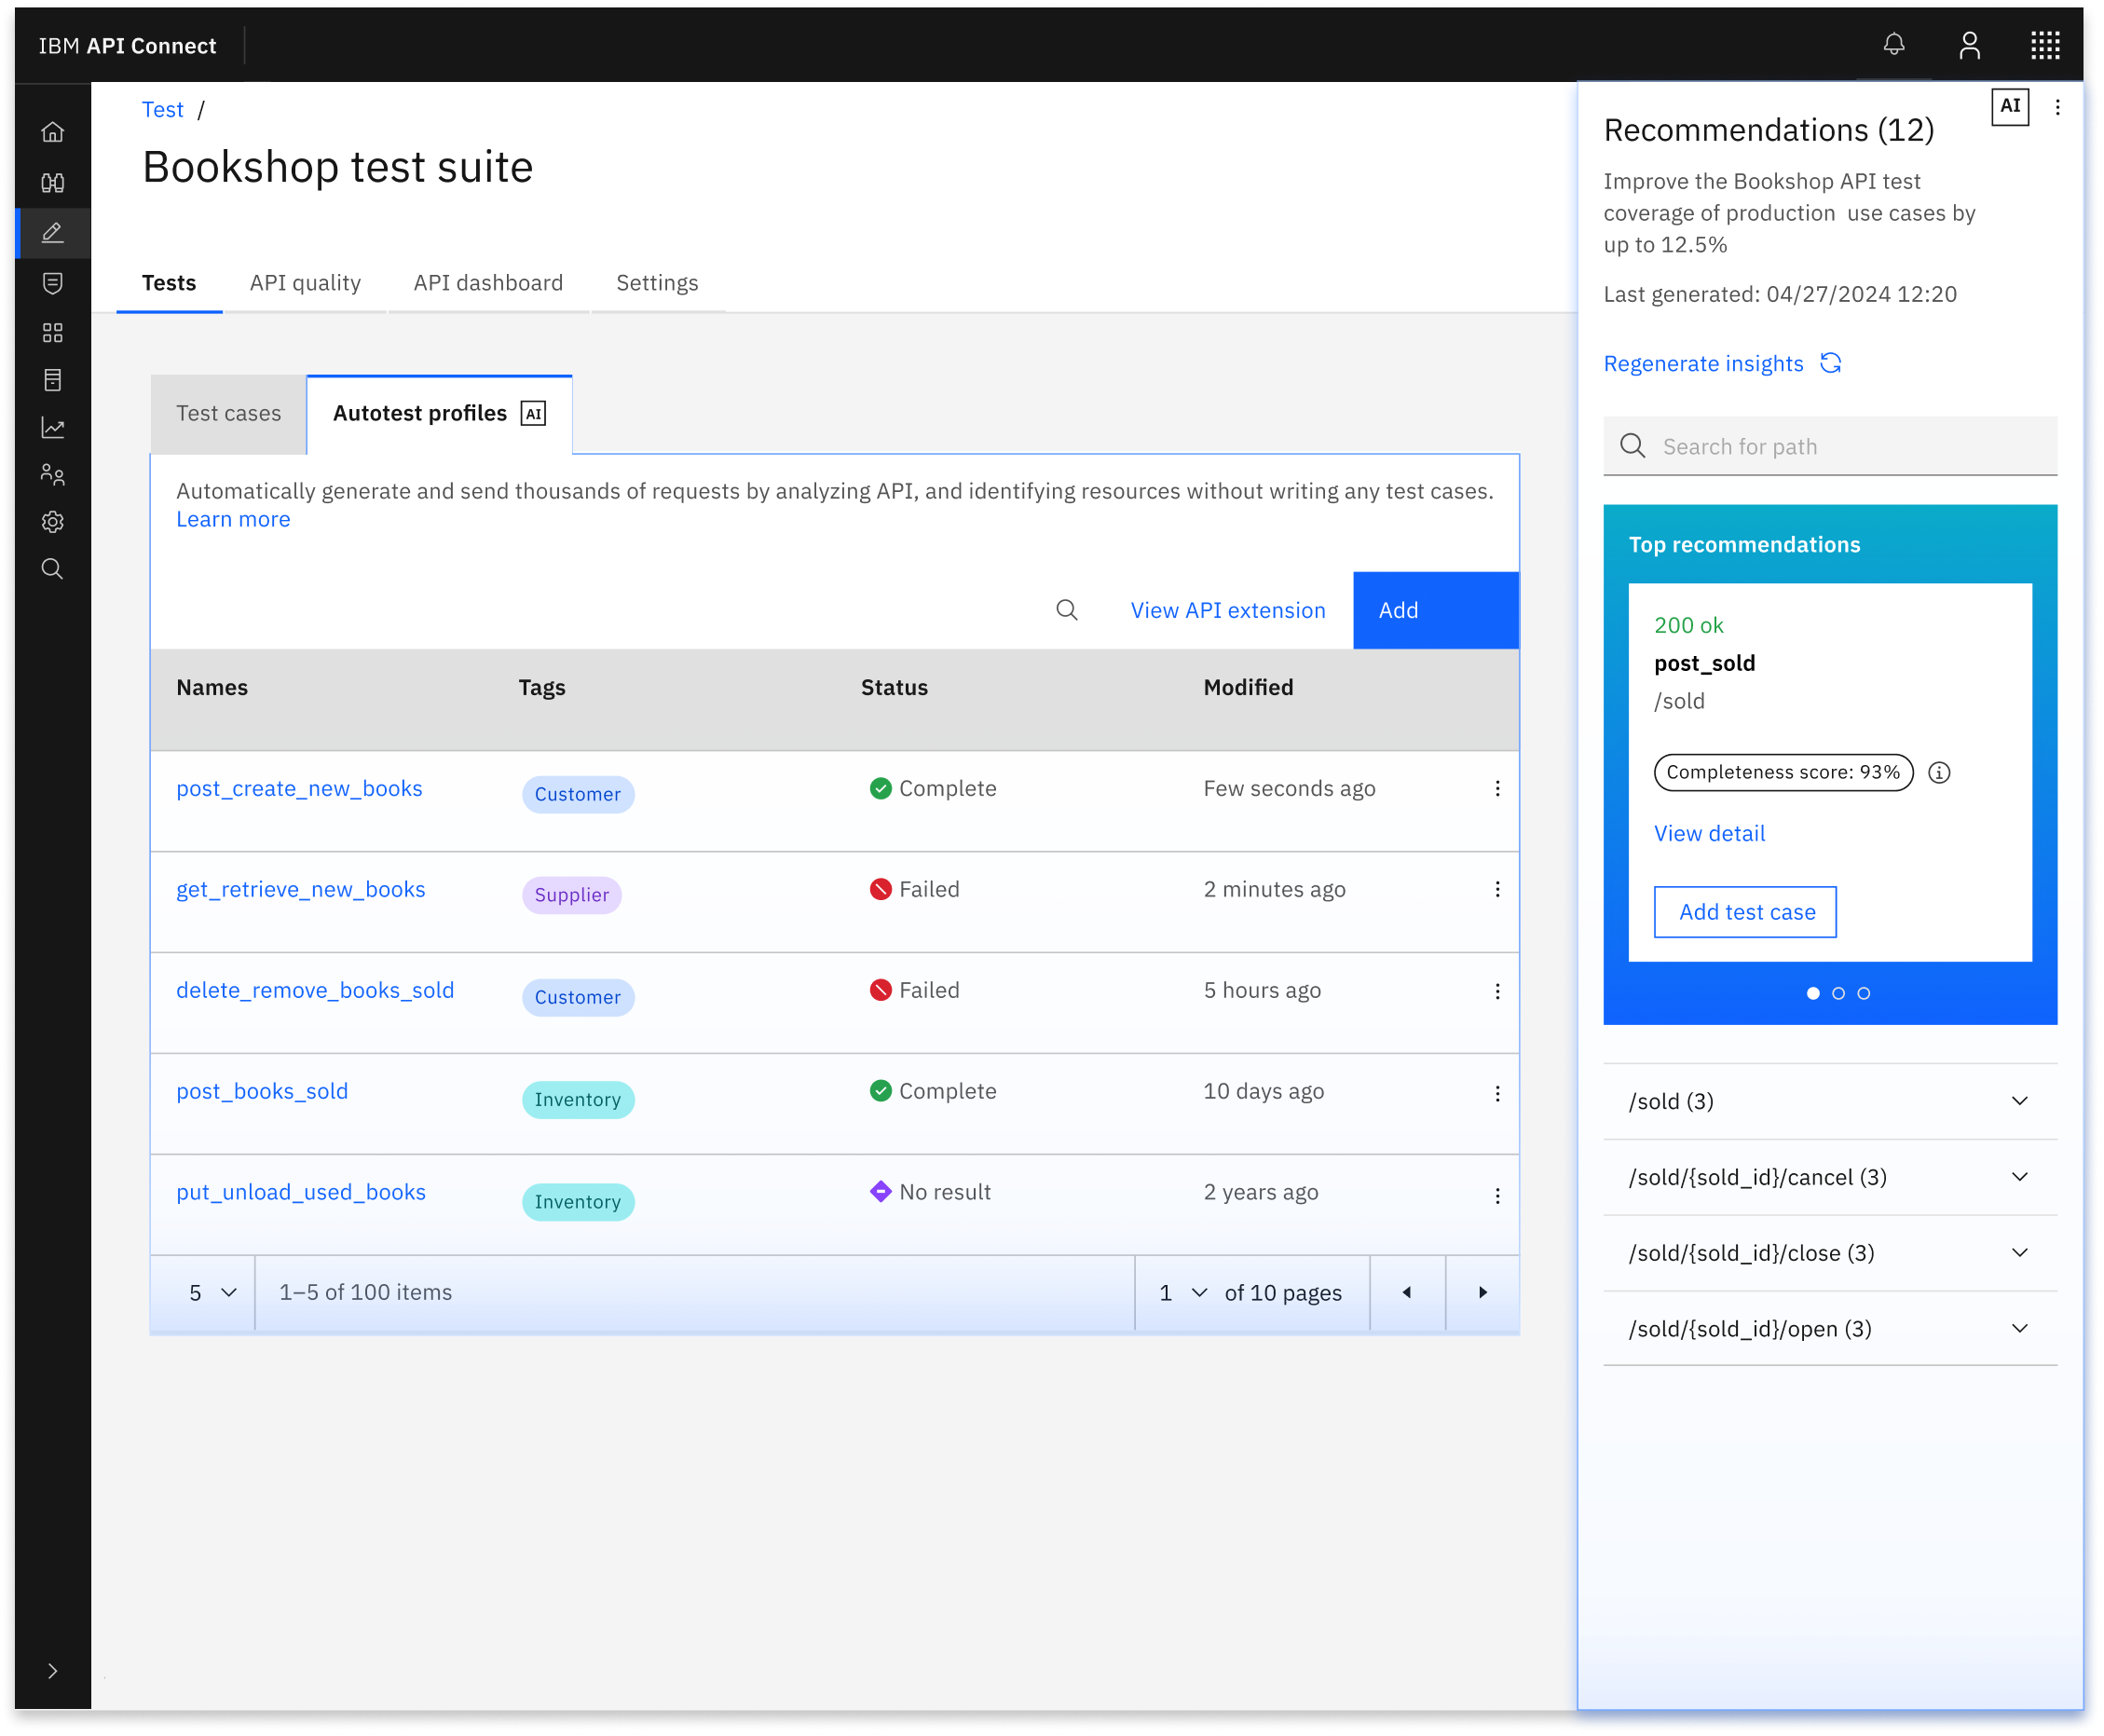Go to next page arrow

coord(1483,1293)
